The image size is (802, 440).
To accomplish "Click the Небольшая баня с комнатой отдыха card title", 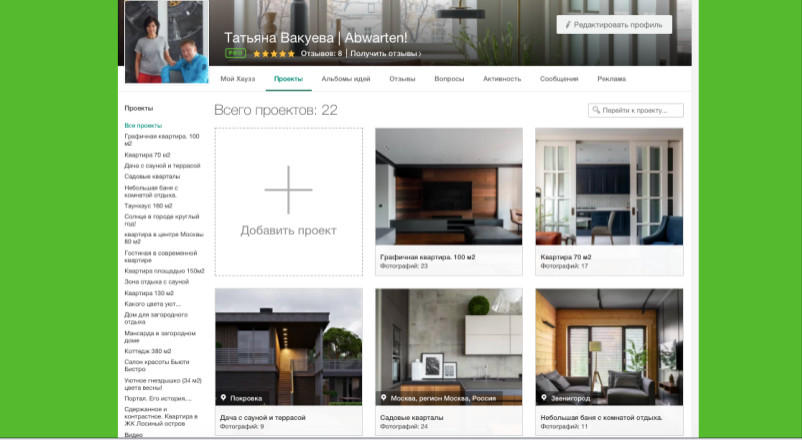I will pos(602,417).
